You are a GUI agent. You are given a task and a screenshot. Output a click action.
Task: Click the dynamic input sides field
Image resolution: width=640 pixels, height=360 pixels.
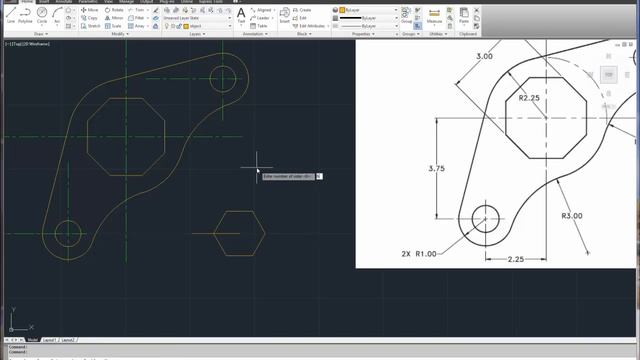point(319,176)
